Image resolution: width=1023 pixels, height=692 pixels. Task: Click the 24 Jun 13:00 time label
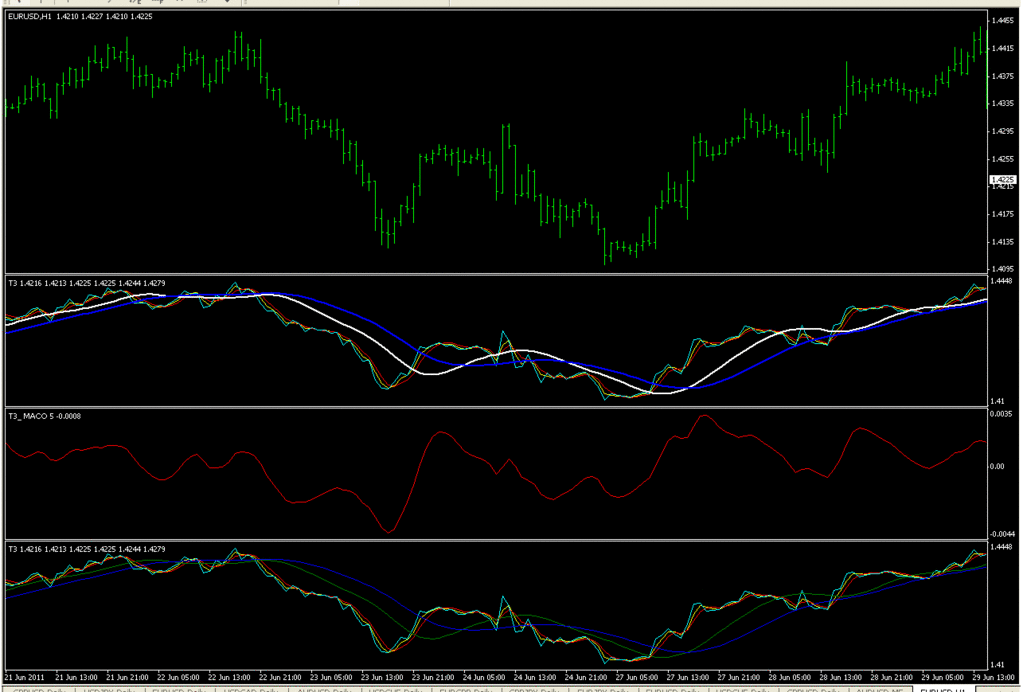tap(534, 678)
